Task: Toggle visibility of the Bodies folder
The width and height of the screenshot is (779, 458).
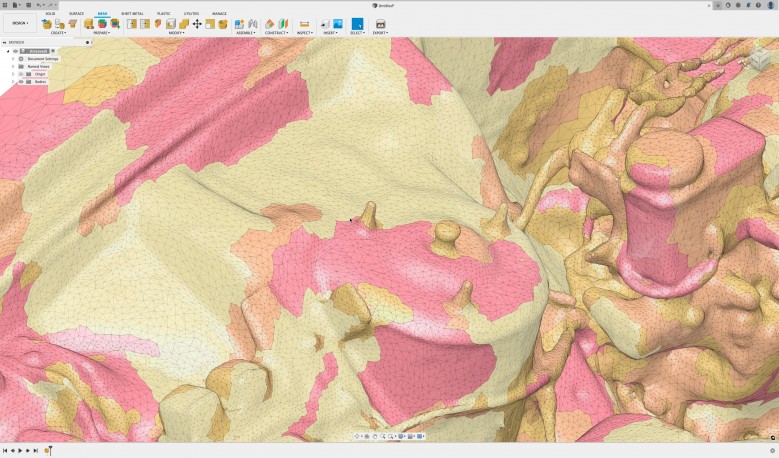Action: pos(21,81)
